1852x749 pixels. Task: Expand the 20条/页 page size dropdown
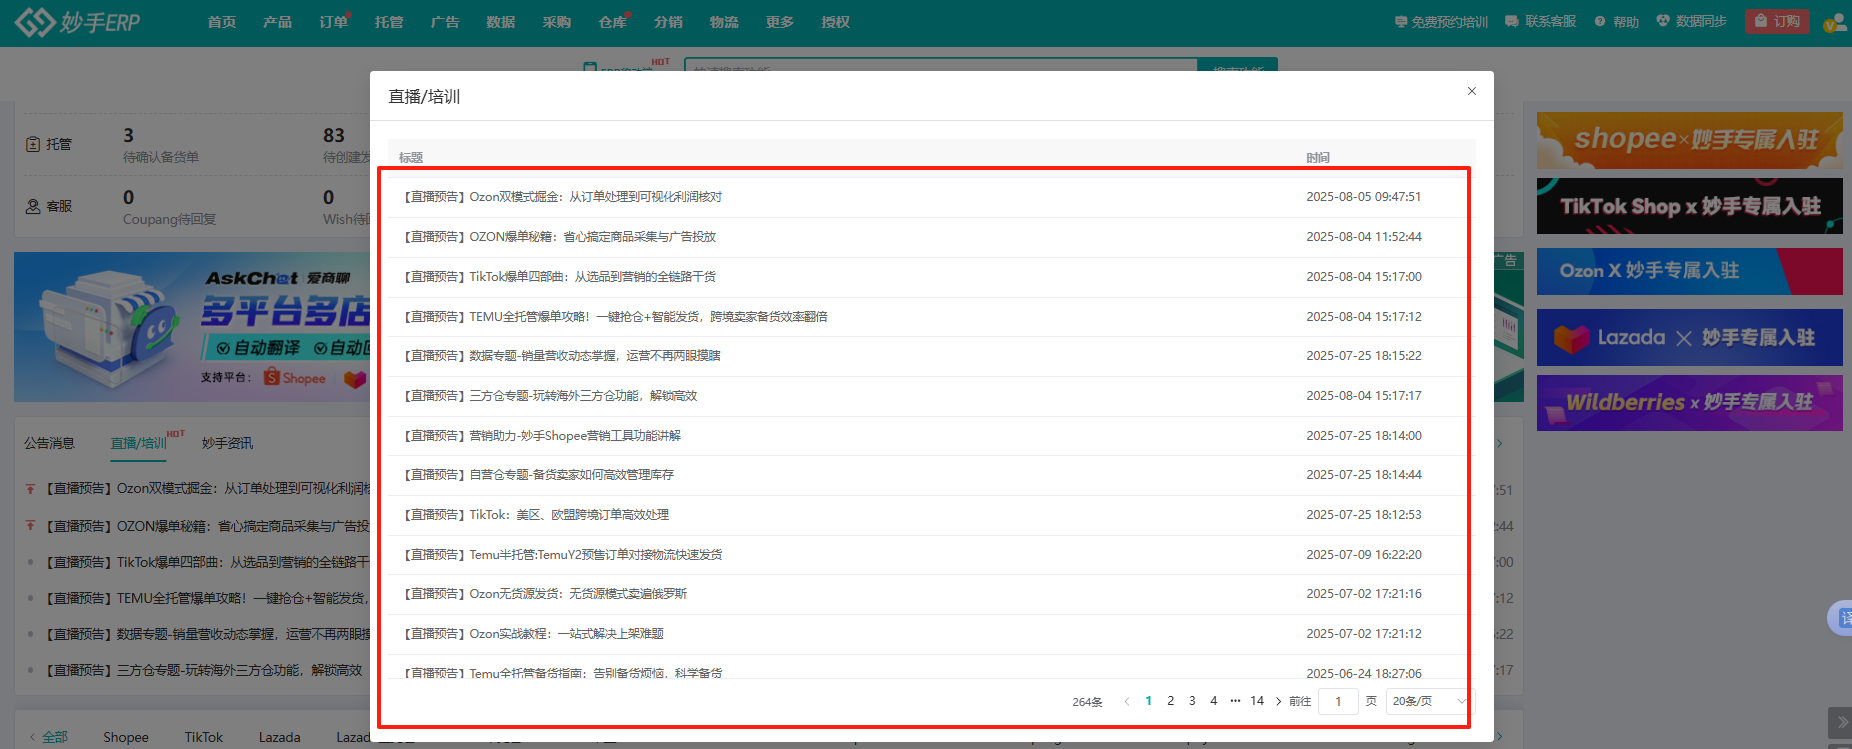click(1429, 701)
